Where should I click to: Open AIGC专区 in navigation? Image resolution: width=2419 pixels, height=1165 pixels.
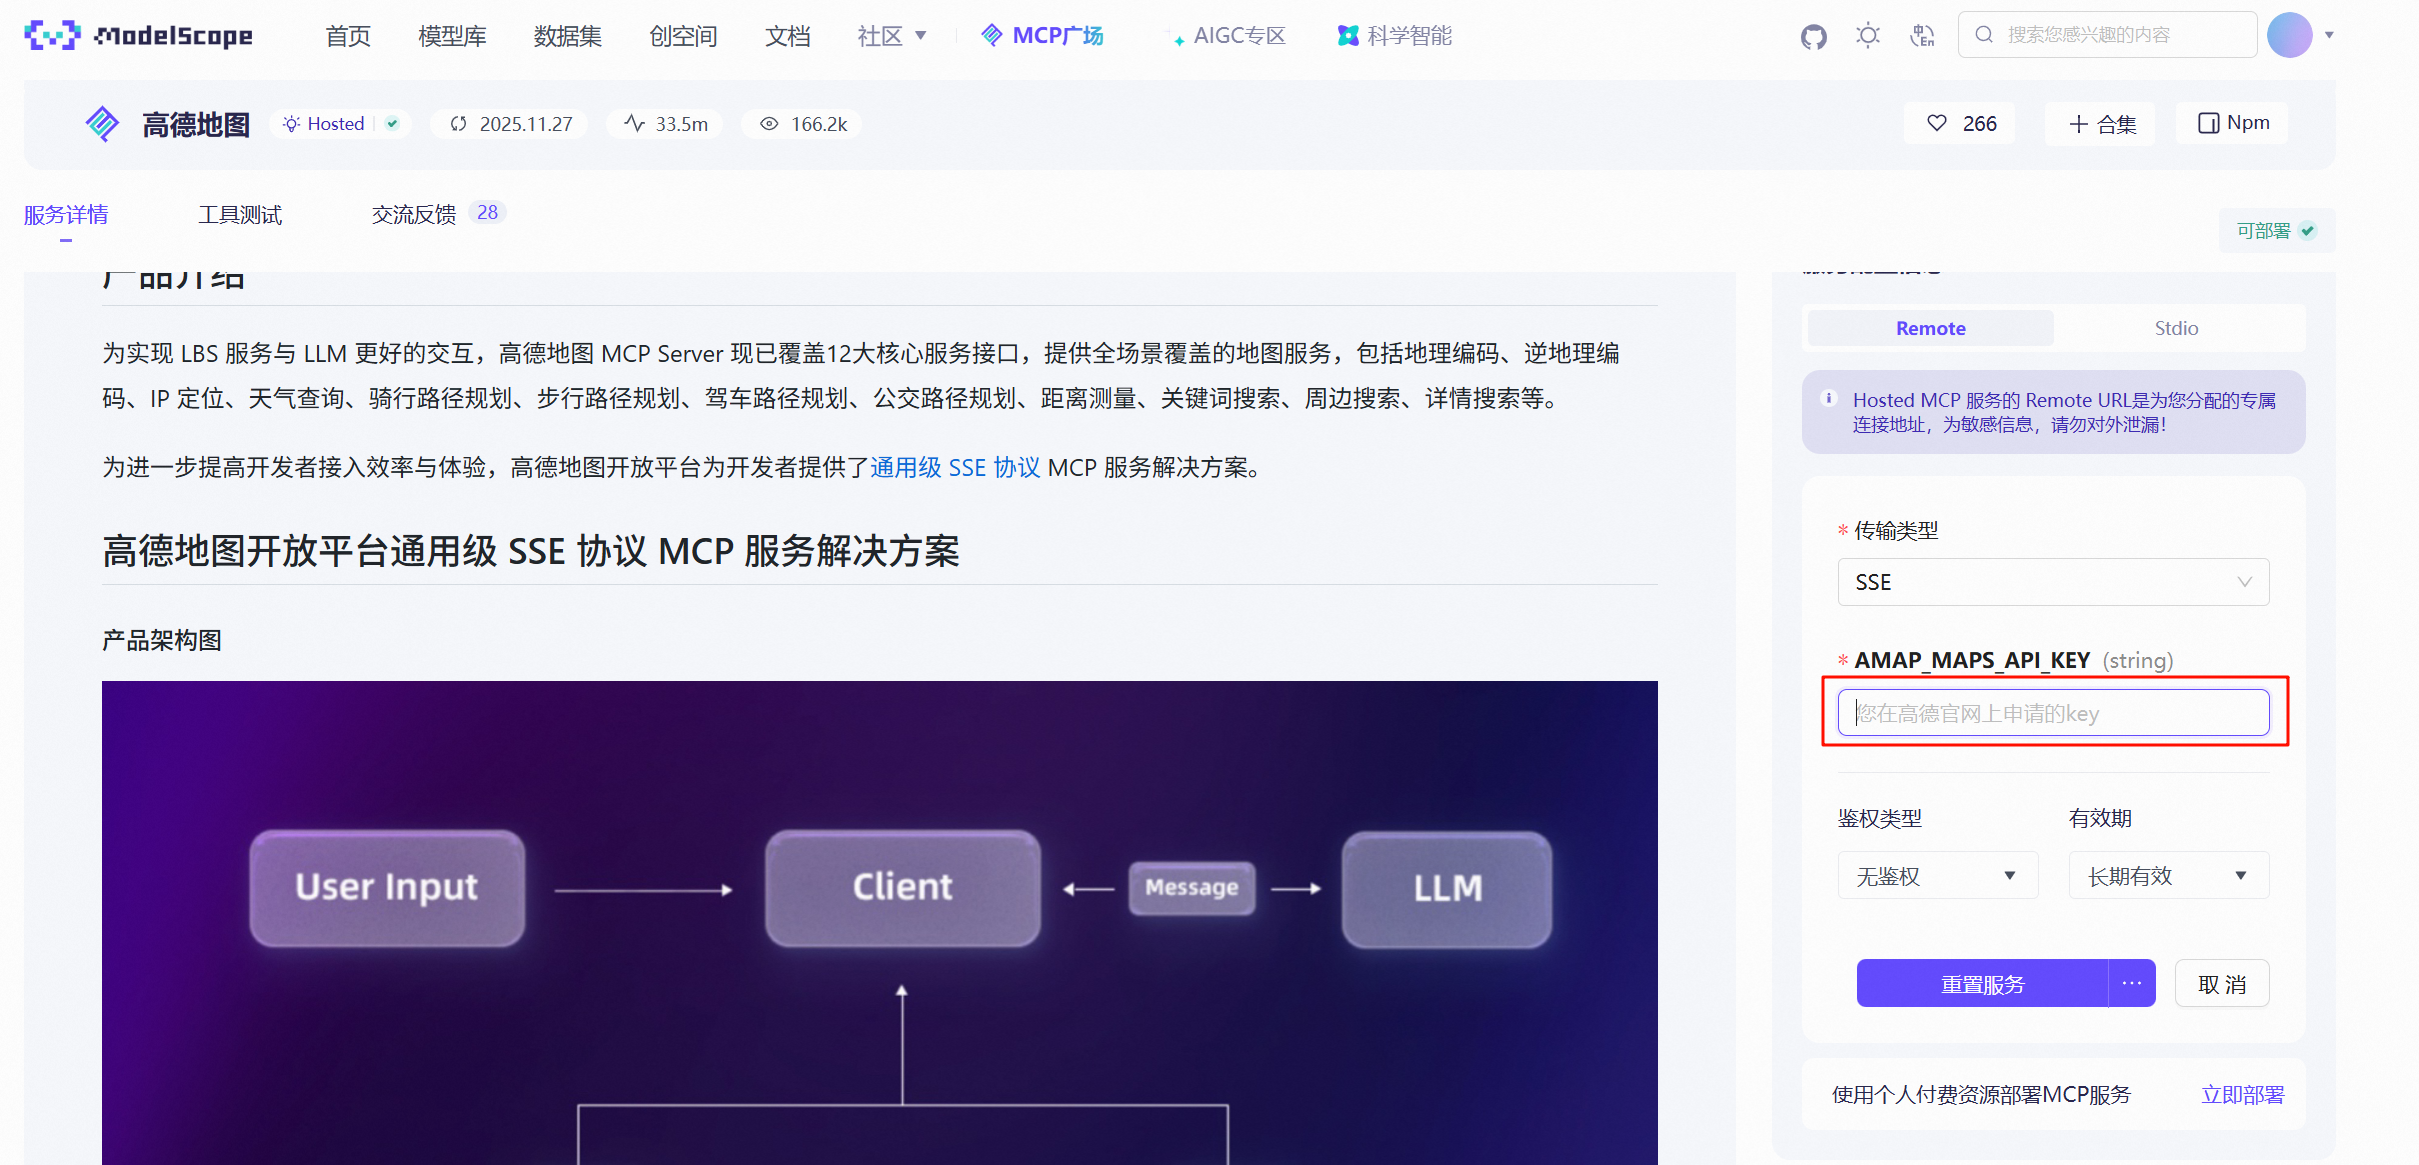click(1228, 36)
